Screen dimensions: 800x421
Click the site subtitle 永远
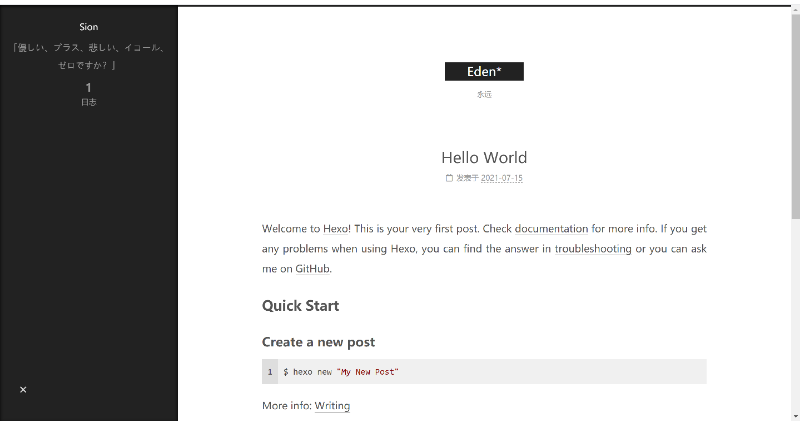[x=484, y=94]
